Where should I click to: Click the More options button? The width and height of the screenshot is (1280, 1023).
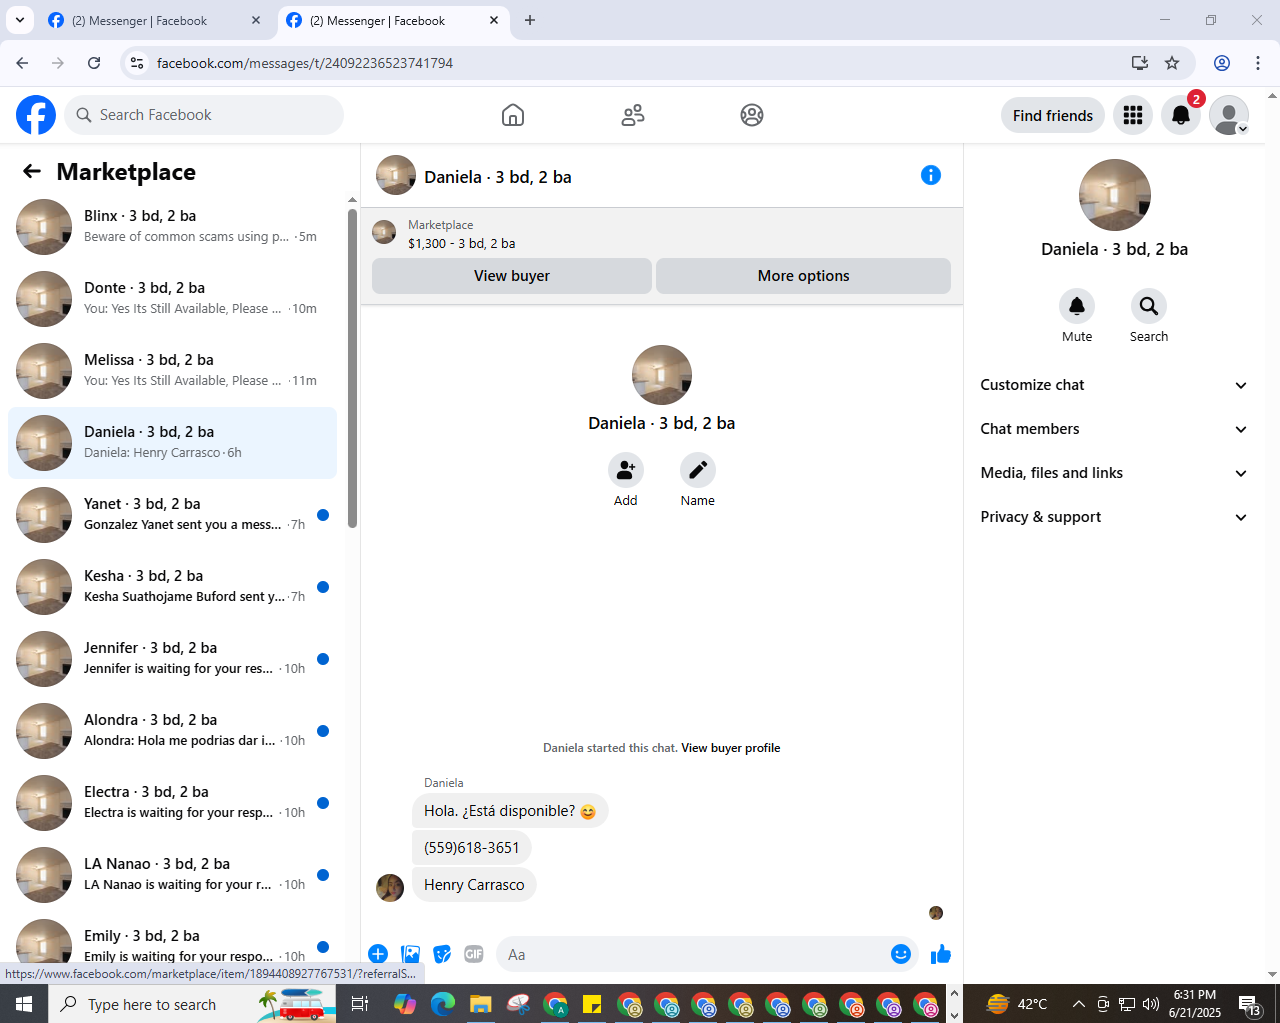803,276
